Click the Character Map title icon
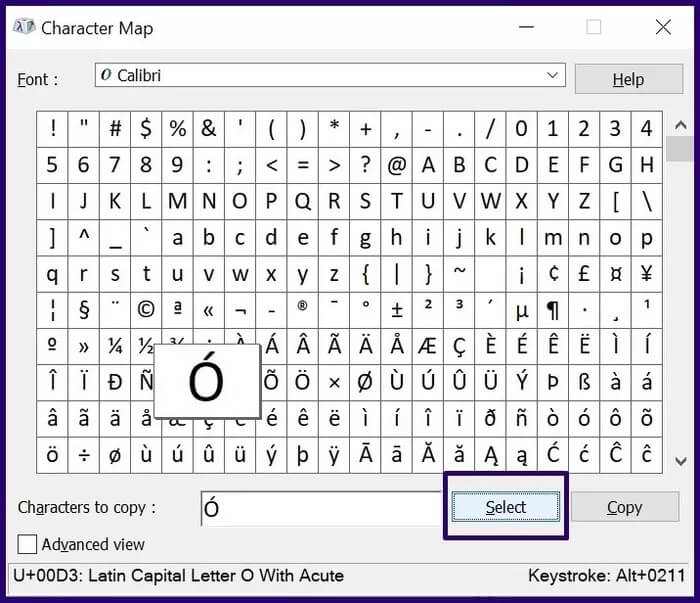The height and width of the screenshot is (603, 700). coord(24,27)
